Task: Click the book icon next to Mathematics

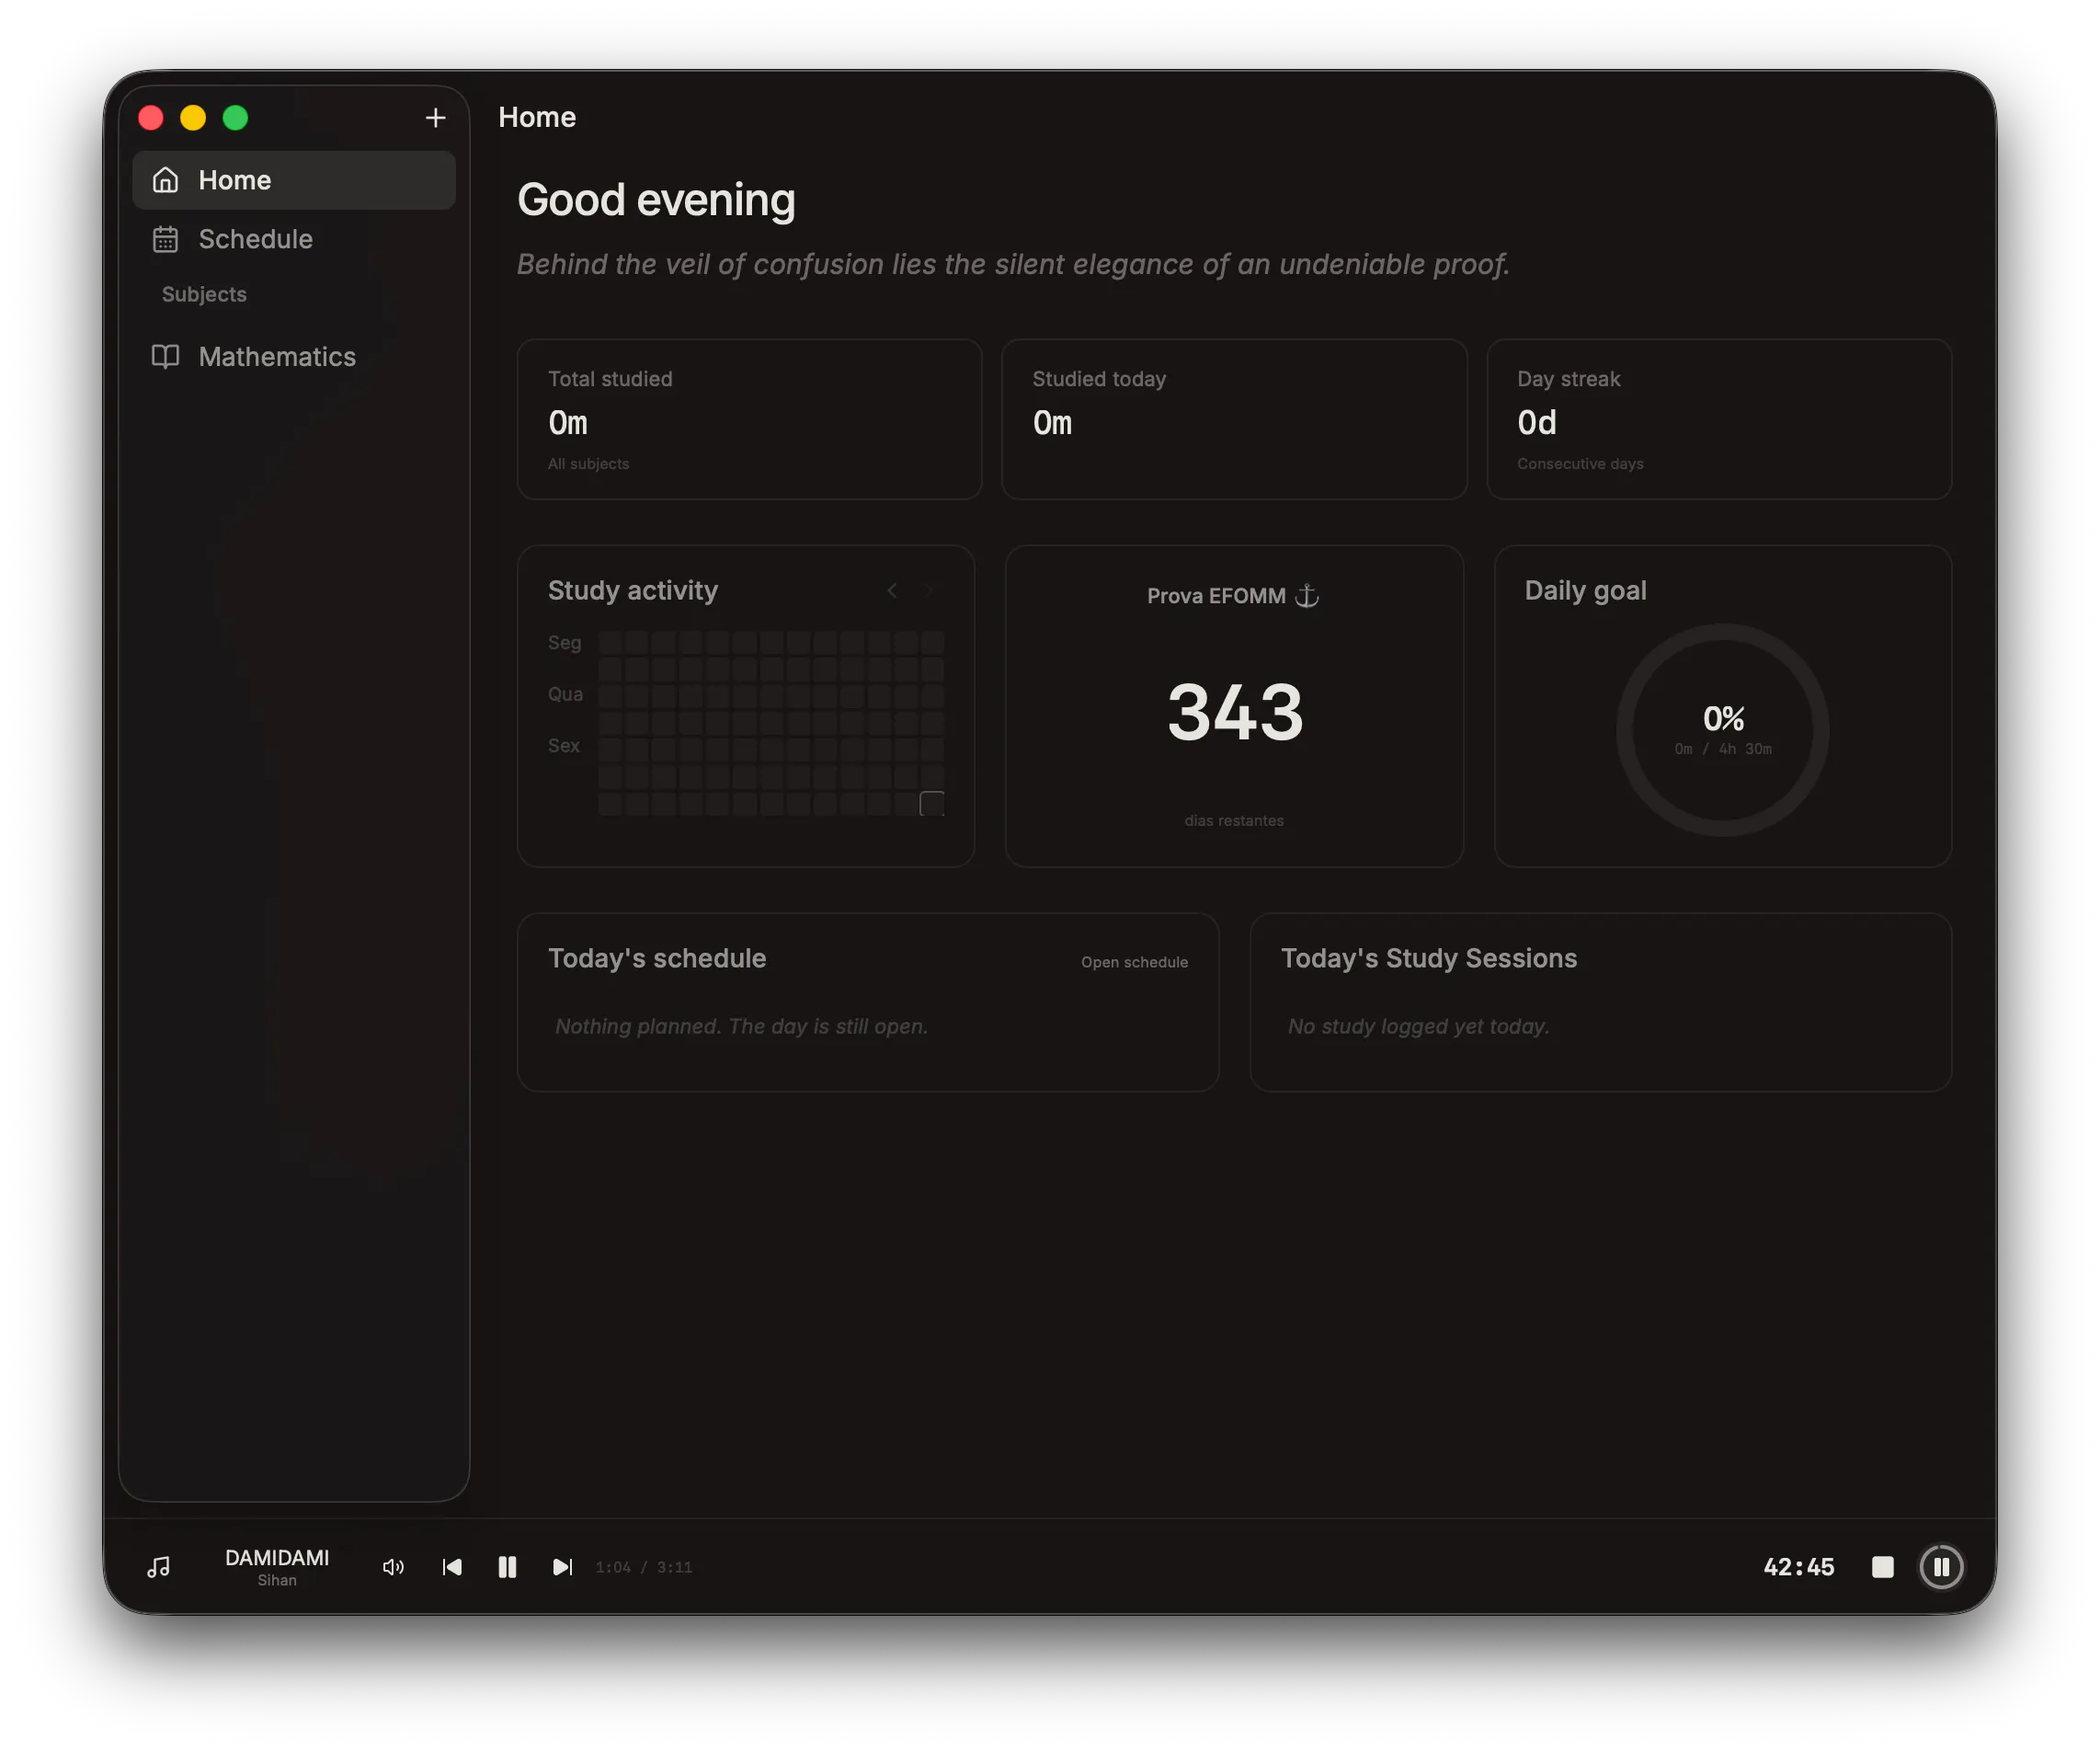Action: pos(165,357)
